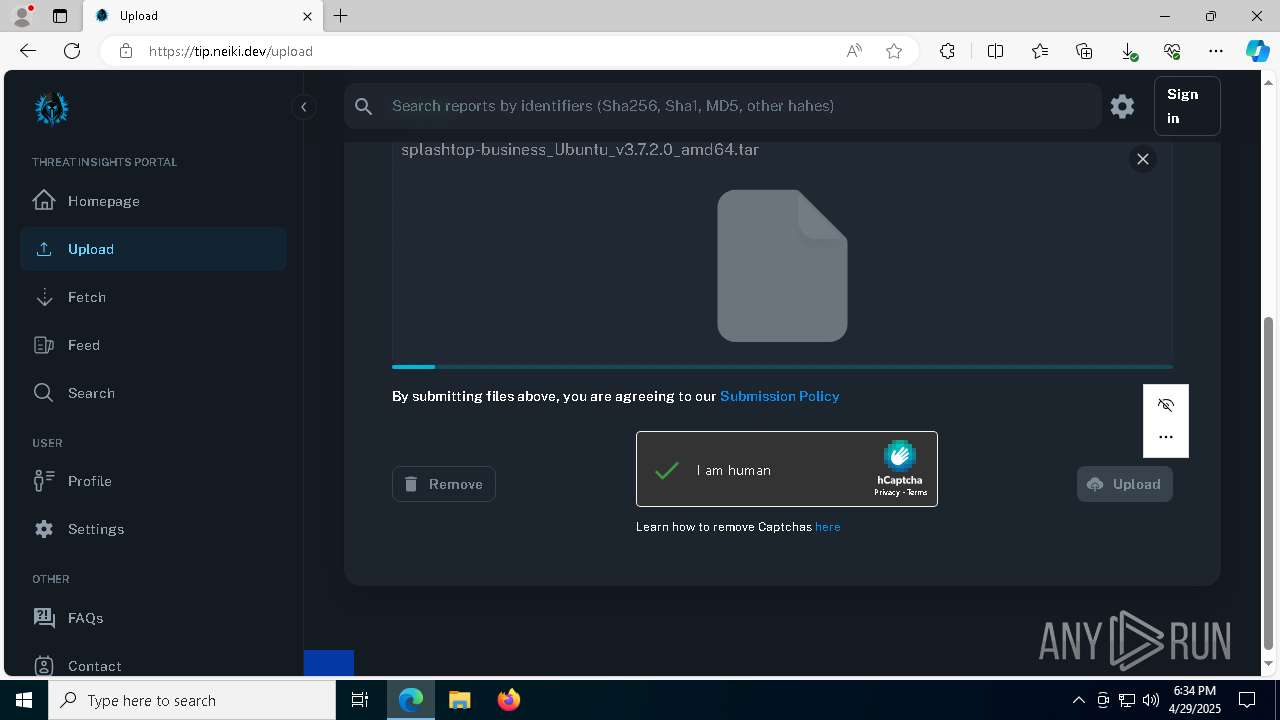Open the Downloads panel
The width and height of the screenshot is (1280, 720).
pos(1128,51)
